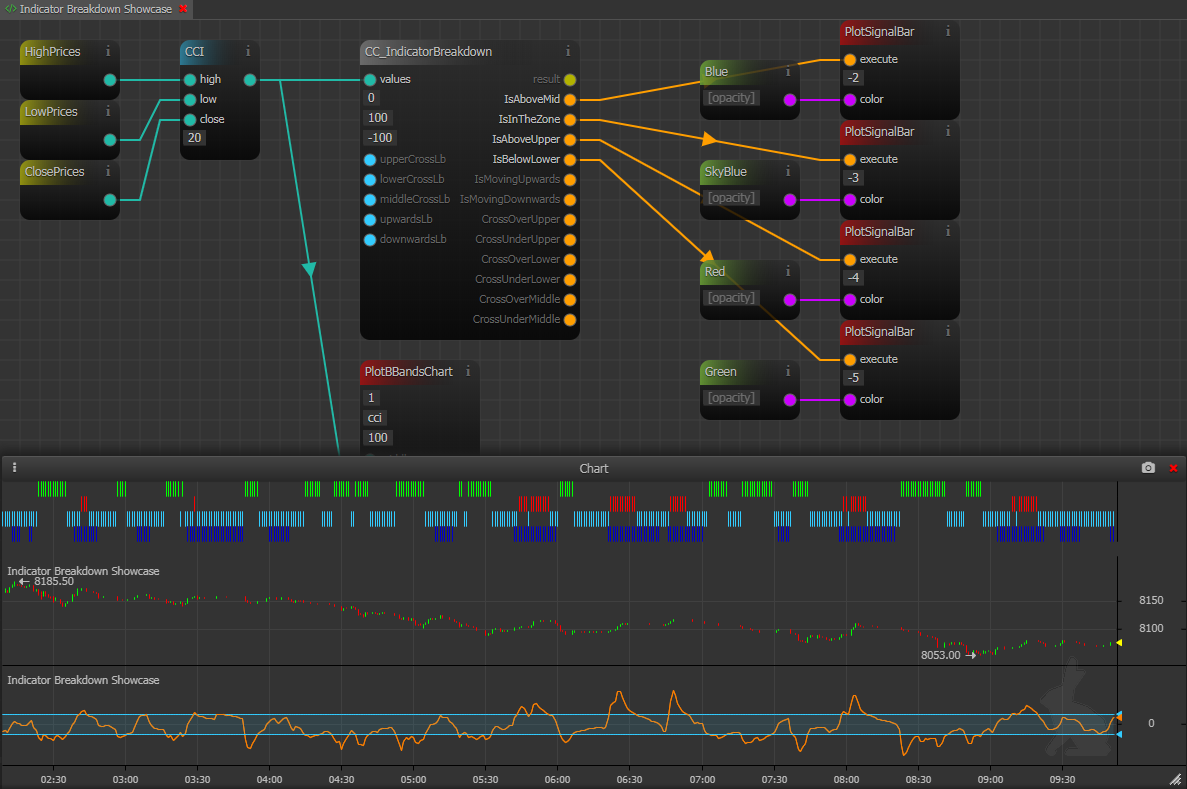Click the middleCrossLb input port
Image resolution: width=1187 pixels, height=789 pixels.
click(370, 200)
